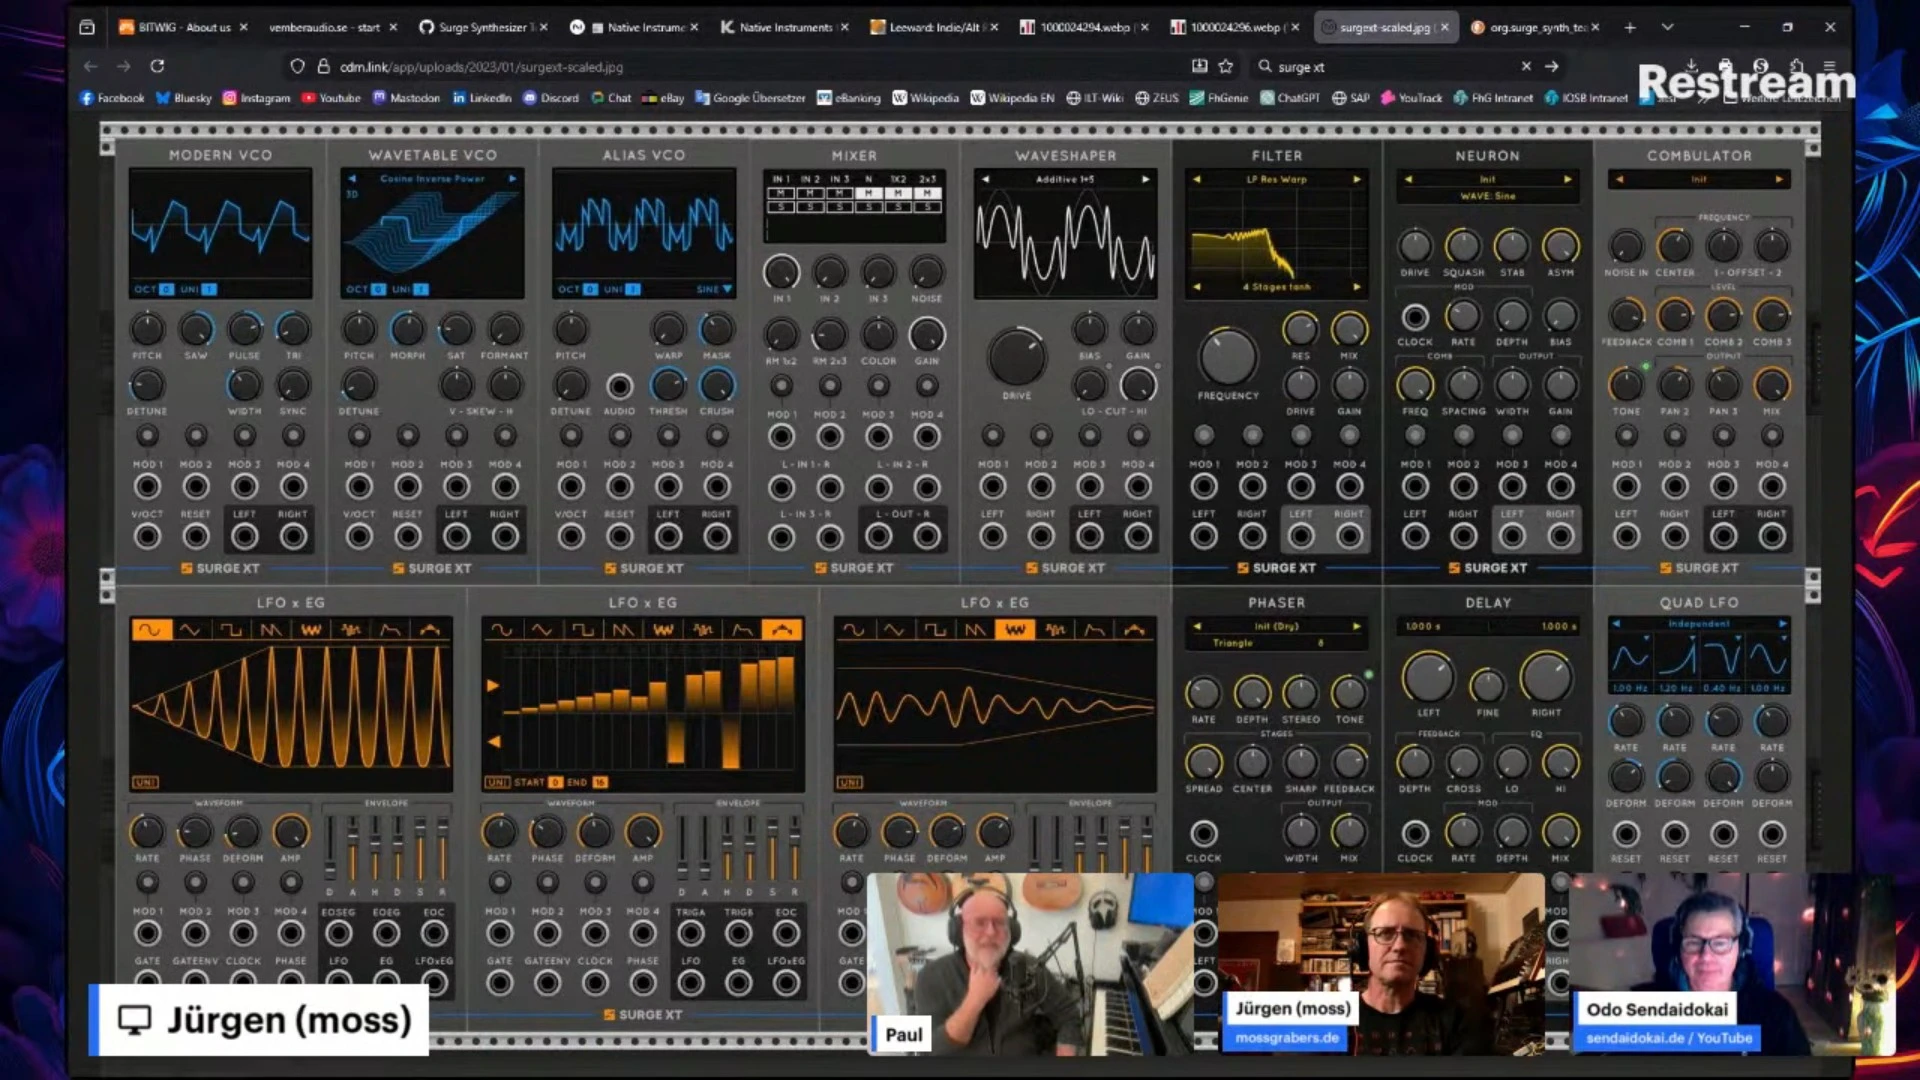Toggle UNI in the third LFO x EG

849,782
